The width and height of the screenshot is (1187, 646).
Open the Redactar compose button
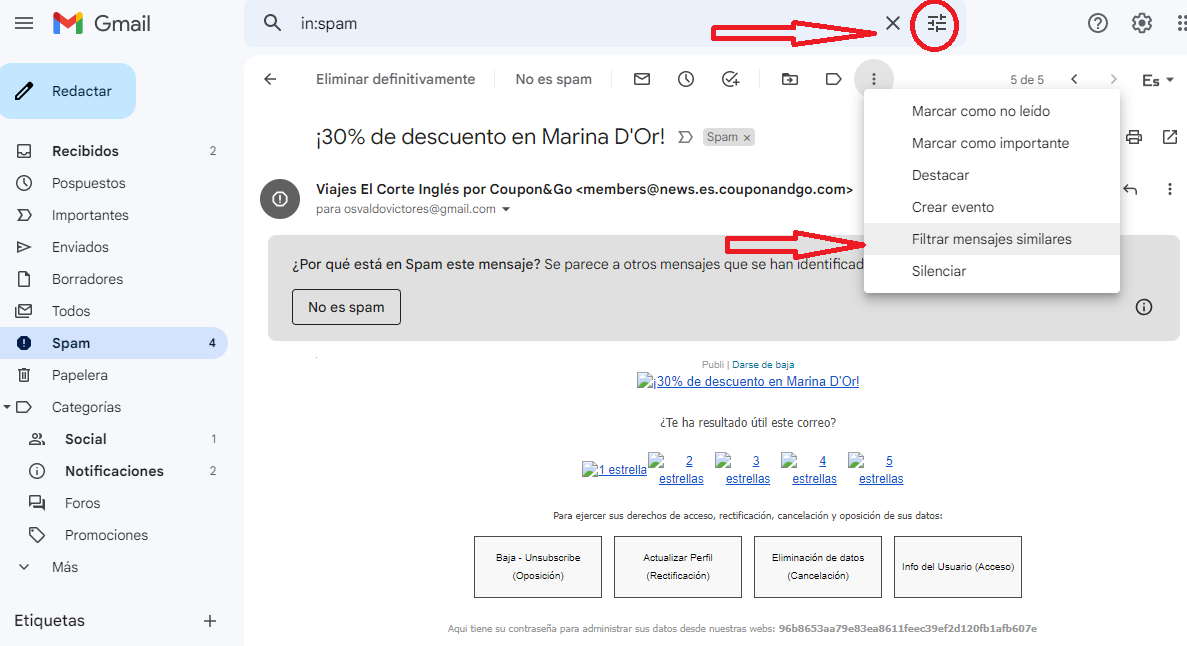(x=68, y=90)
